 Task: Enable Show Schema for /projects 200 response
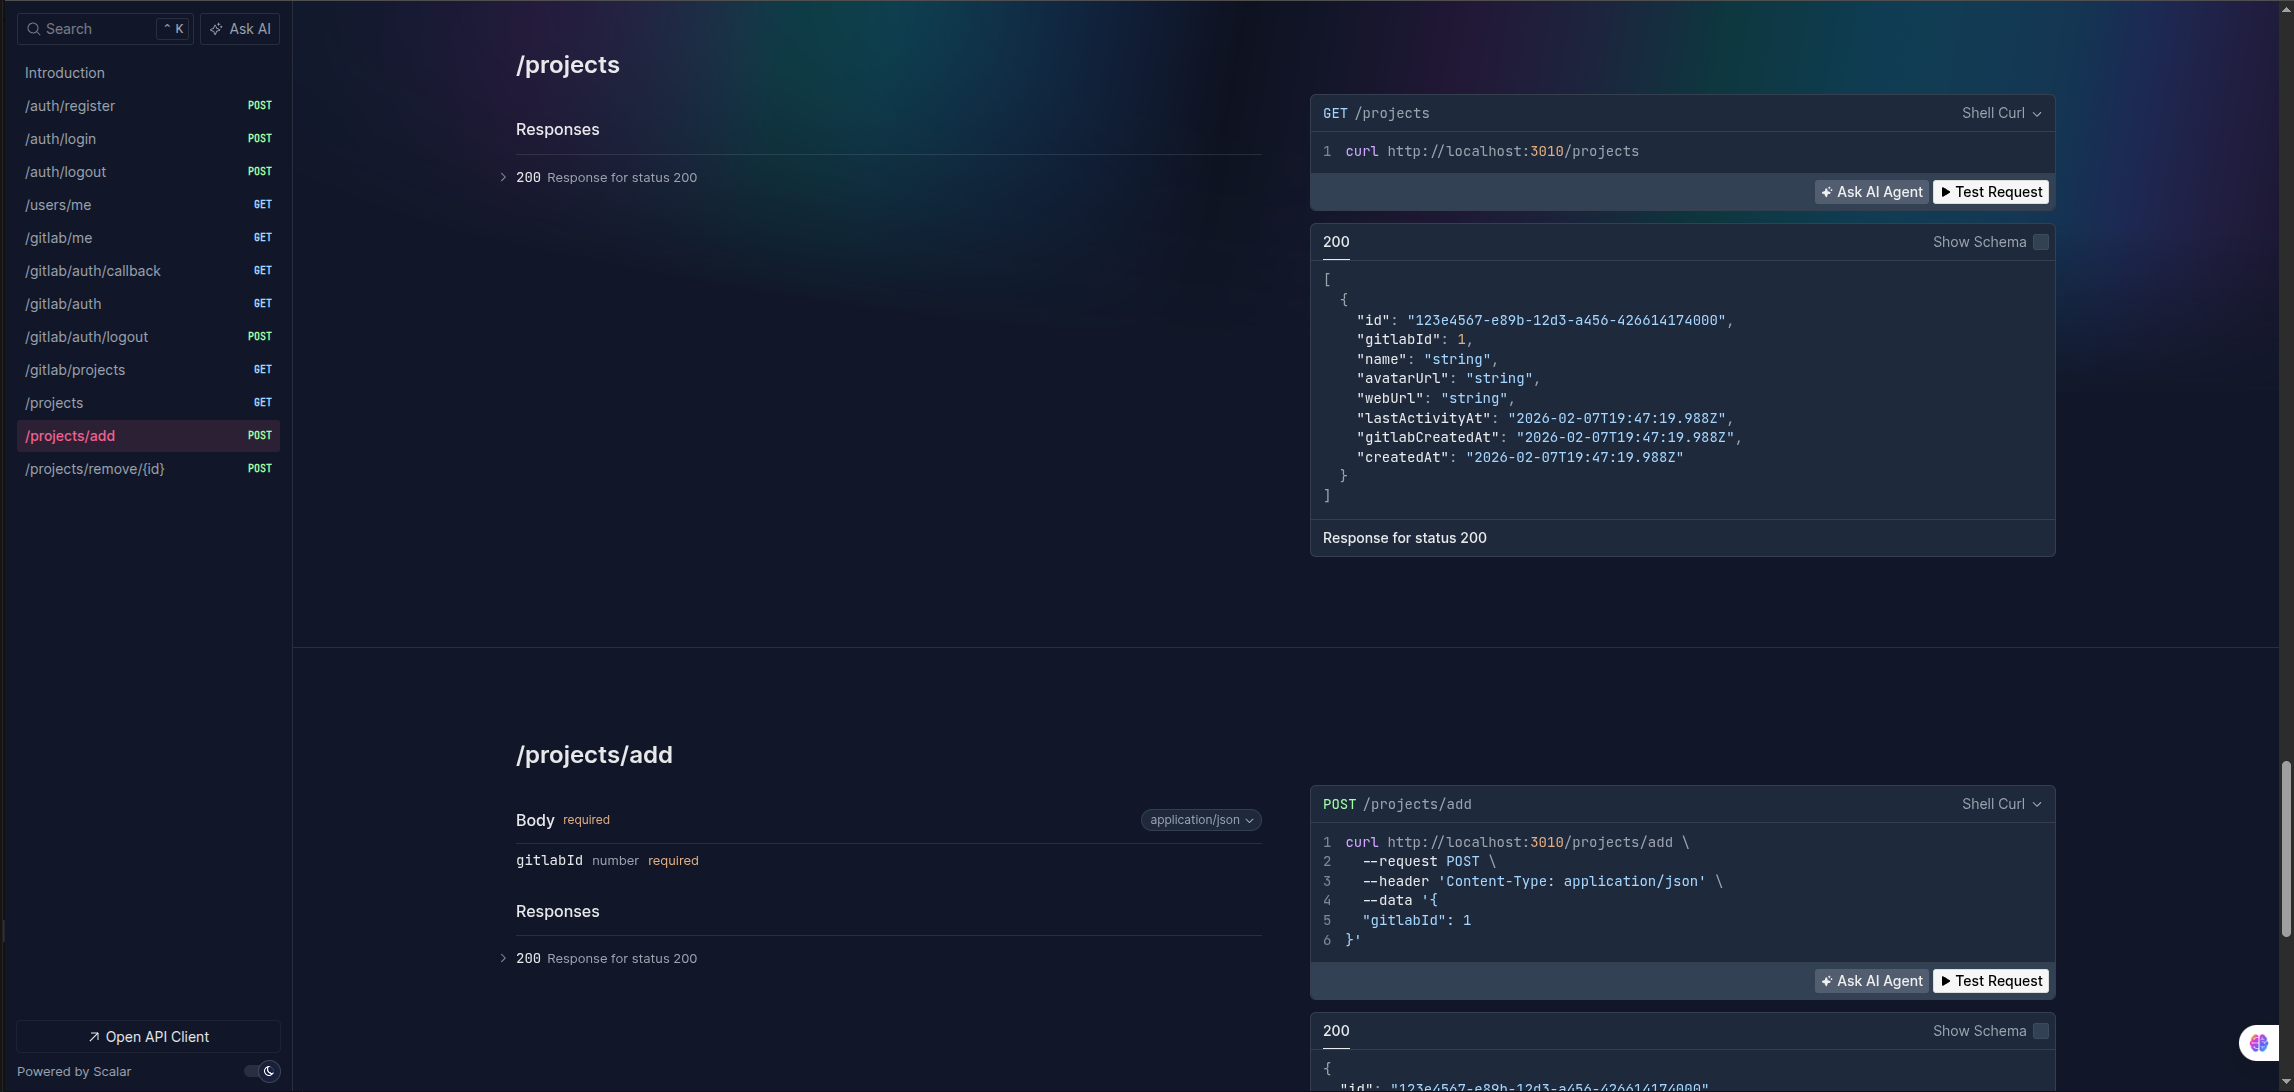[x=2041, y=242]
